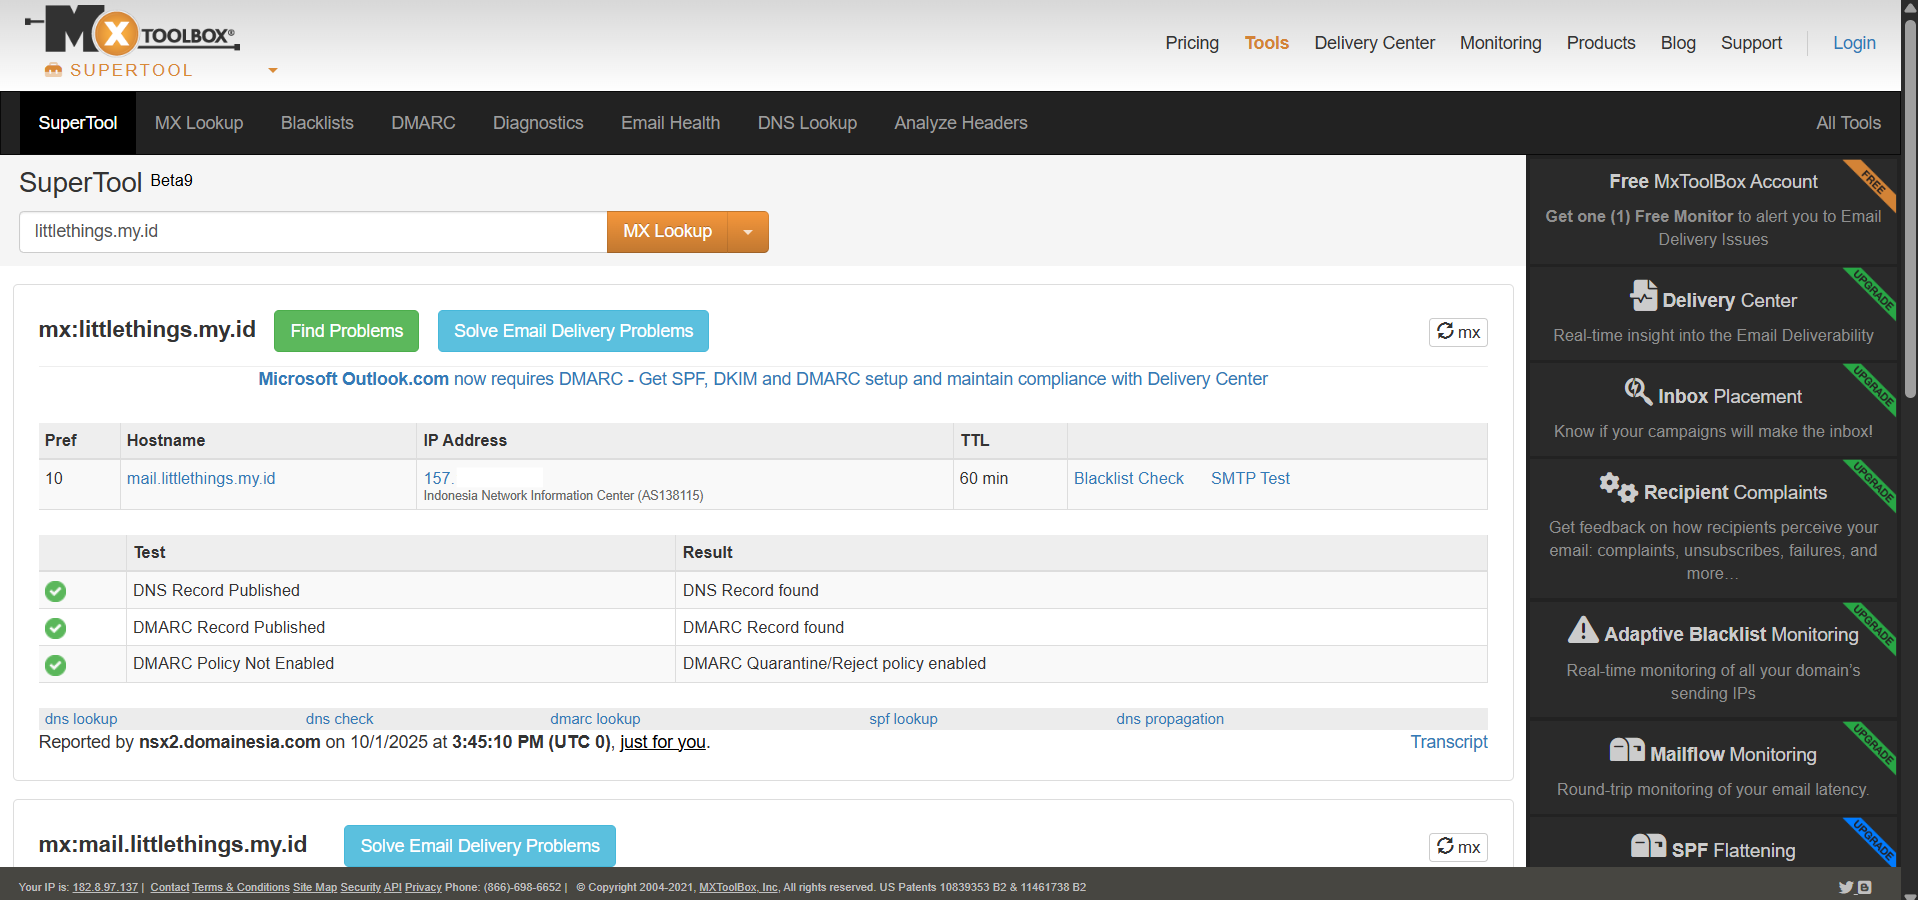Click the Delivery Center sidebar icon

(1643, 296)
